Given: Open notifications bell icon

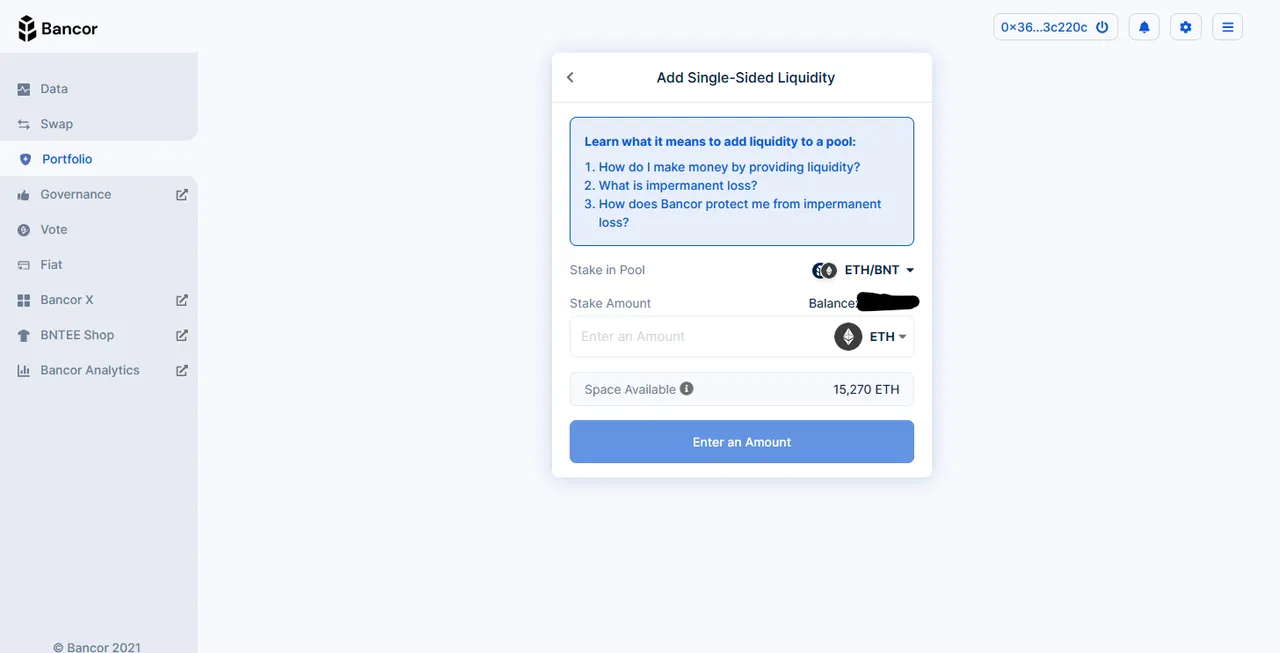Looking at the screenshot, I should point(1144,27).
